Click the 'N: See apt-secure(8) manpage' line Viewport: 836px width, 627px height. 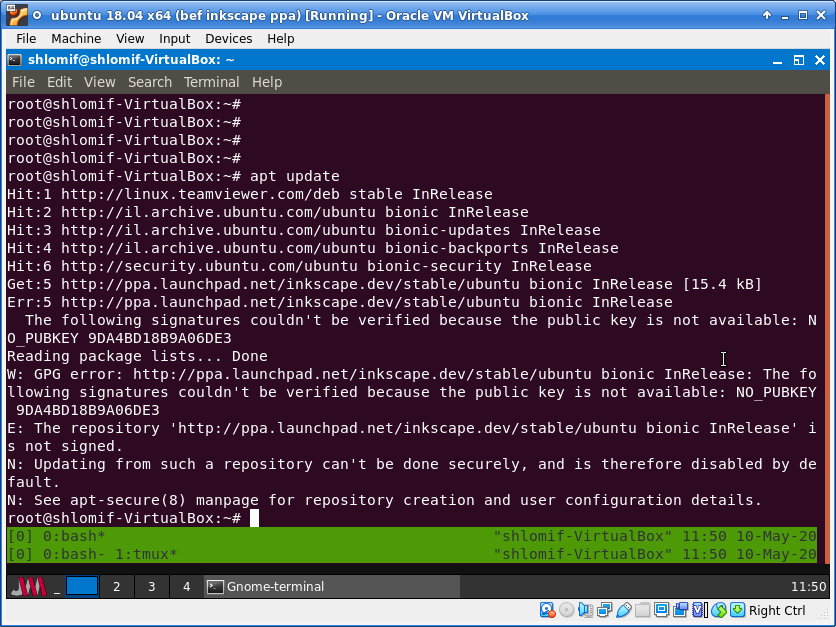click(x=384, y=500)
